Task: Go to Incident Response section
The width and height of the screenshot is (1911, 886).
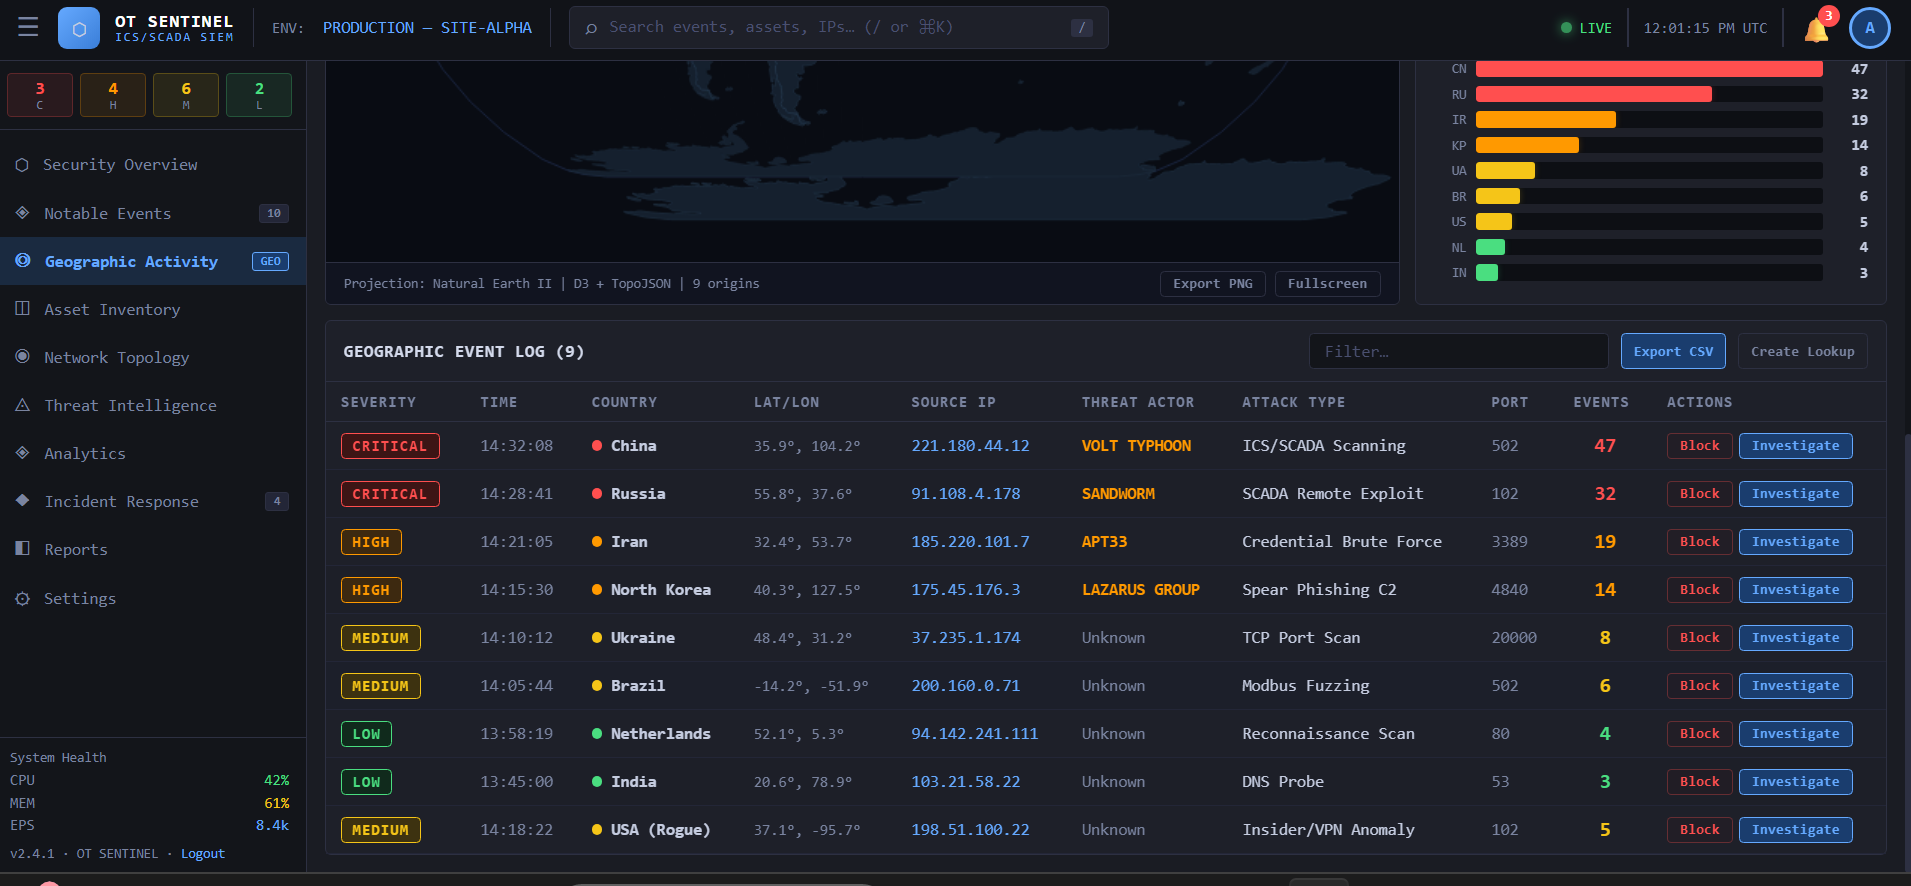Action: [153, 501]
